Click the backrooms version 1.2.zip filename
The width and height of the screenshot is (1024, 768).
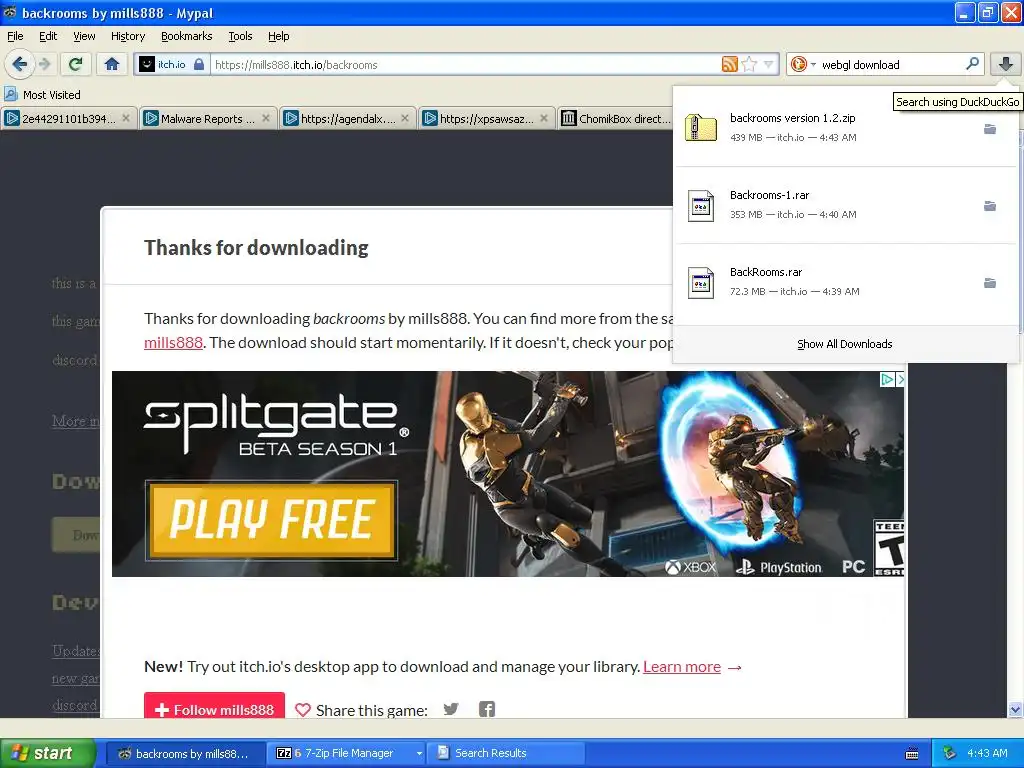pos(792,118)
